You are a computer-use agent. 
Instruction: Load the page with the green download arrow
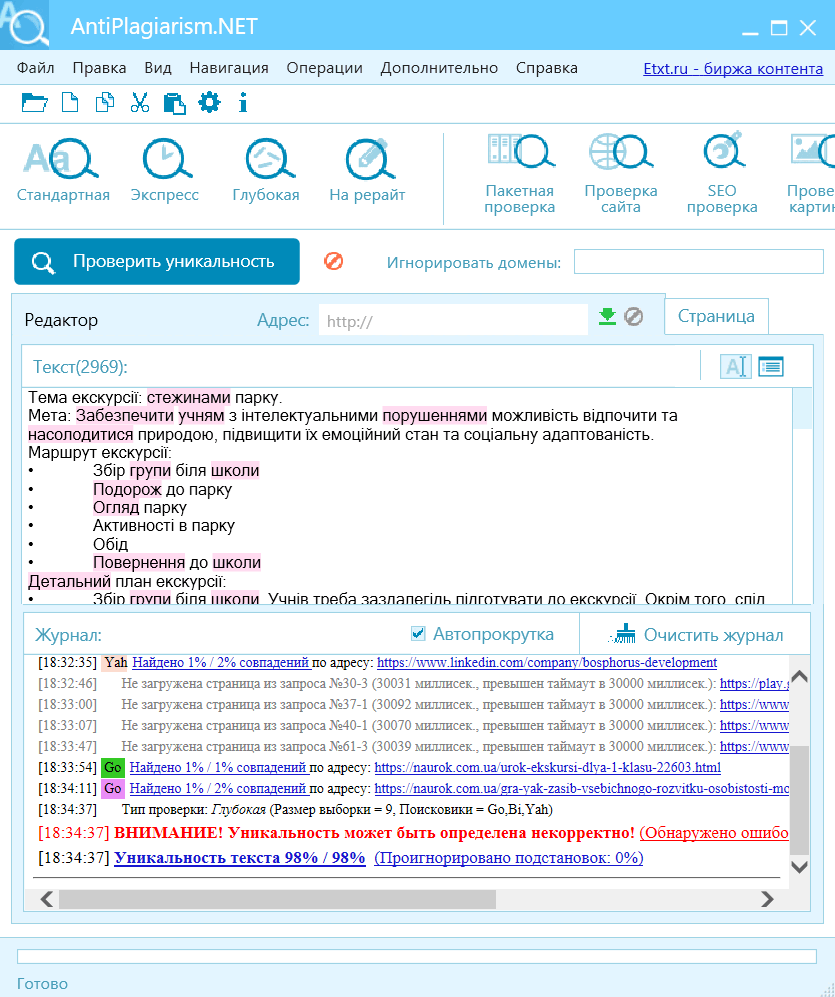point(607,316)
